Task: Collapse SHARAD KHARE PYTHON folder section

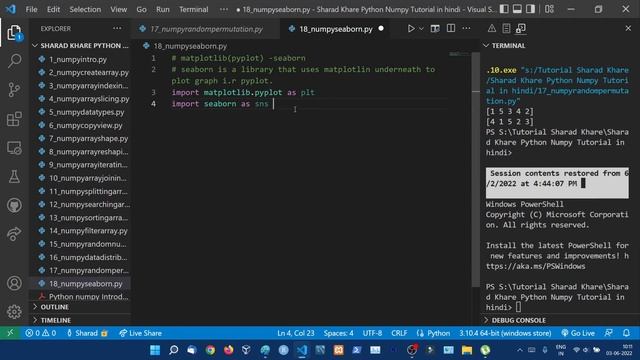Action: [81, 45]
